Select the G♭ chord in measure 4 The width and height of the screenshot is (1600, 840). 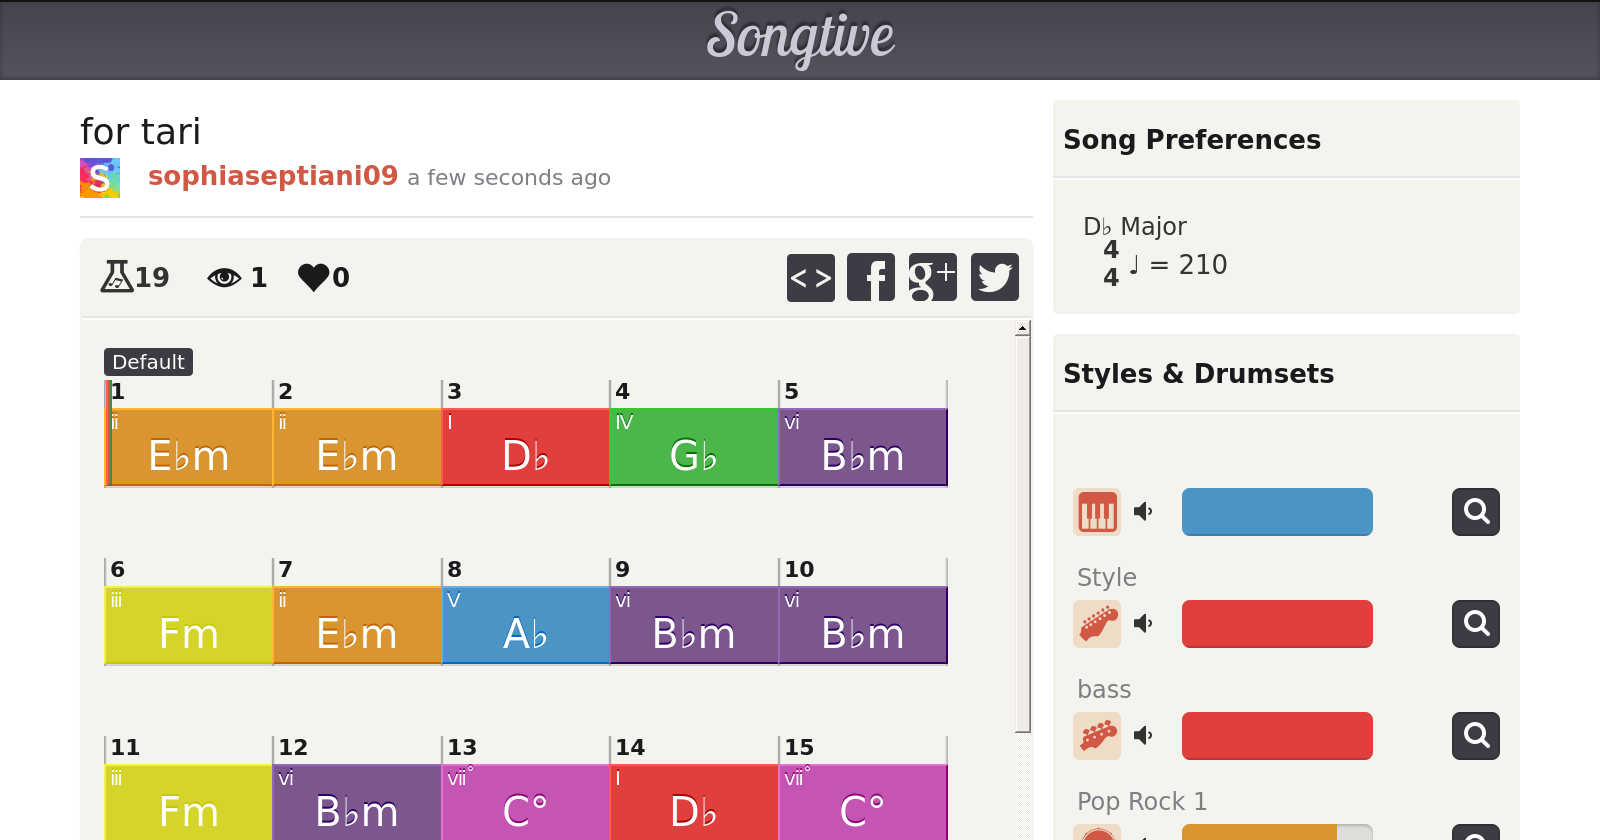[694, 447]
